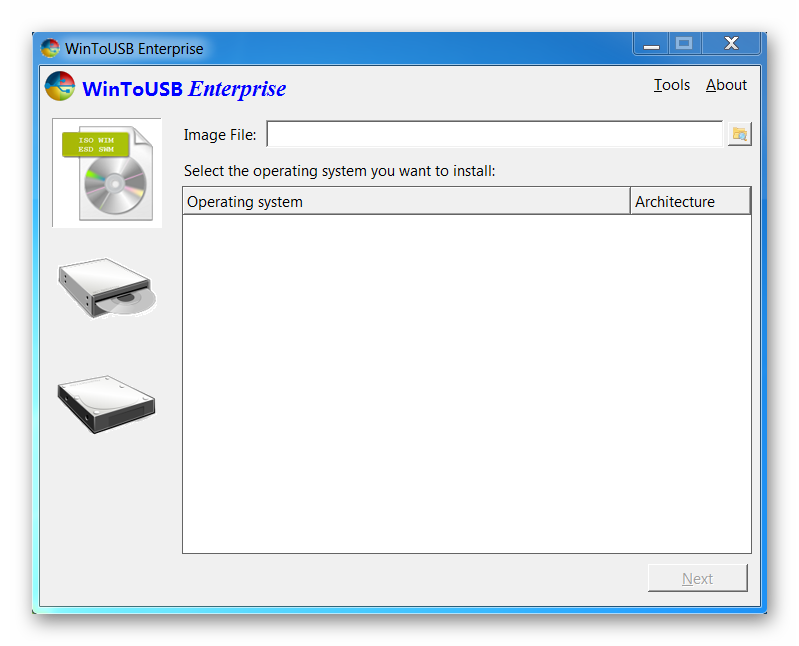
Task: Click the 'WinToUSB Enterprise' header title text
Action: coord(184,89)
